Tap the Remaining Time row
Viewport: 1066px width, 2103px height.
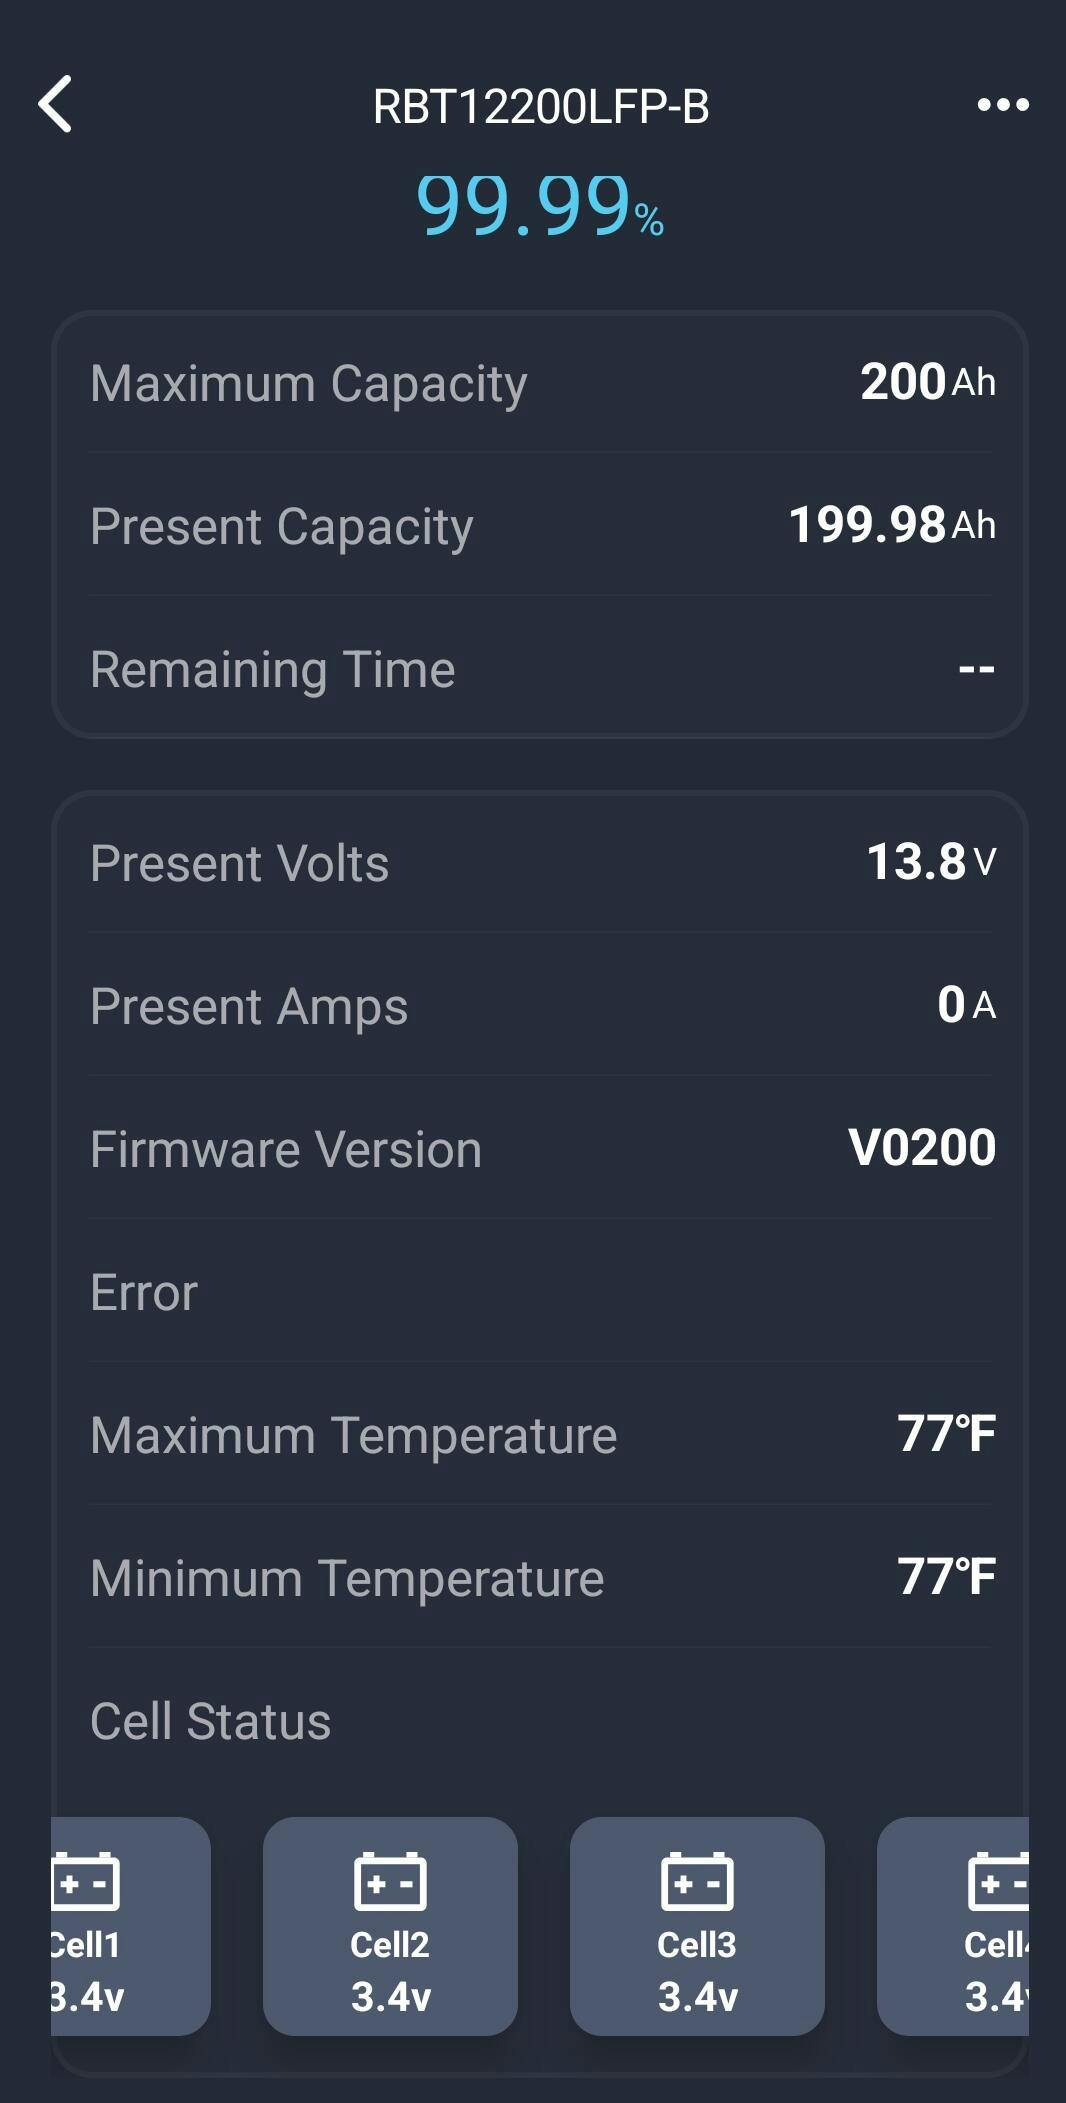540,669
